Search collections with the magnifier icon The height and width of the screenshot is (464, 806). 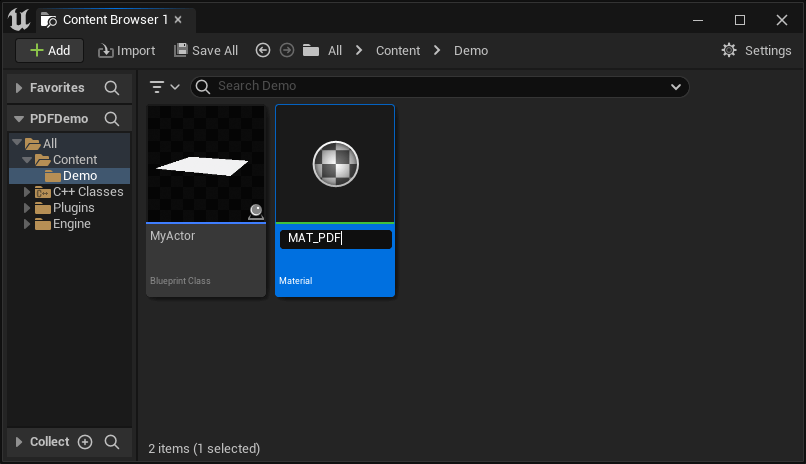point(112,442)
